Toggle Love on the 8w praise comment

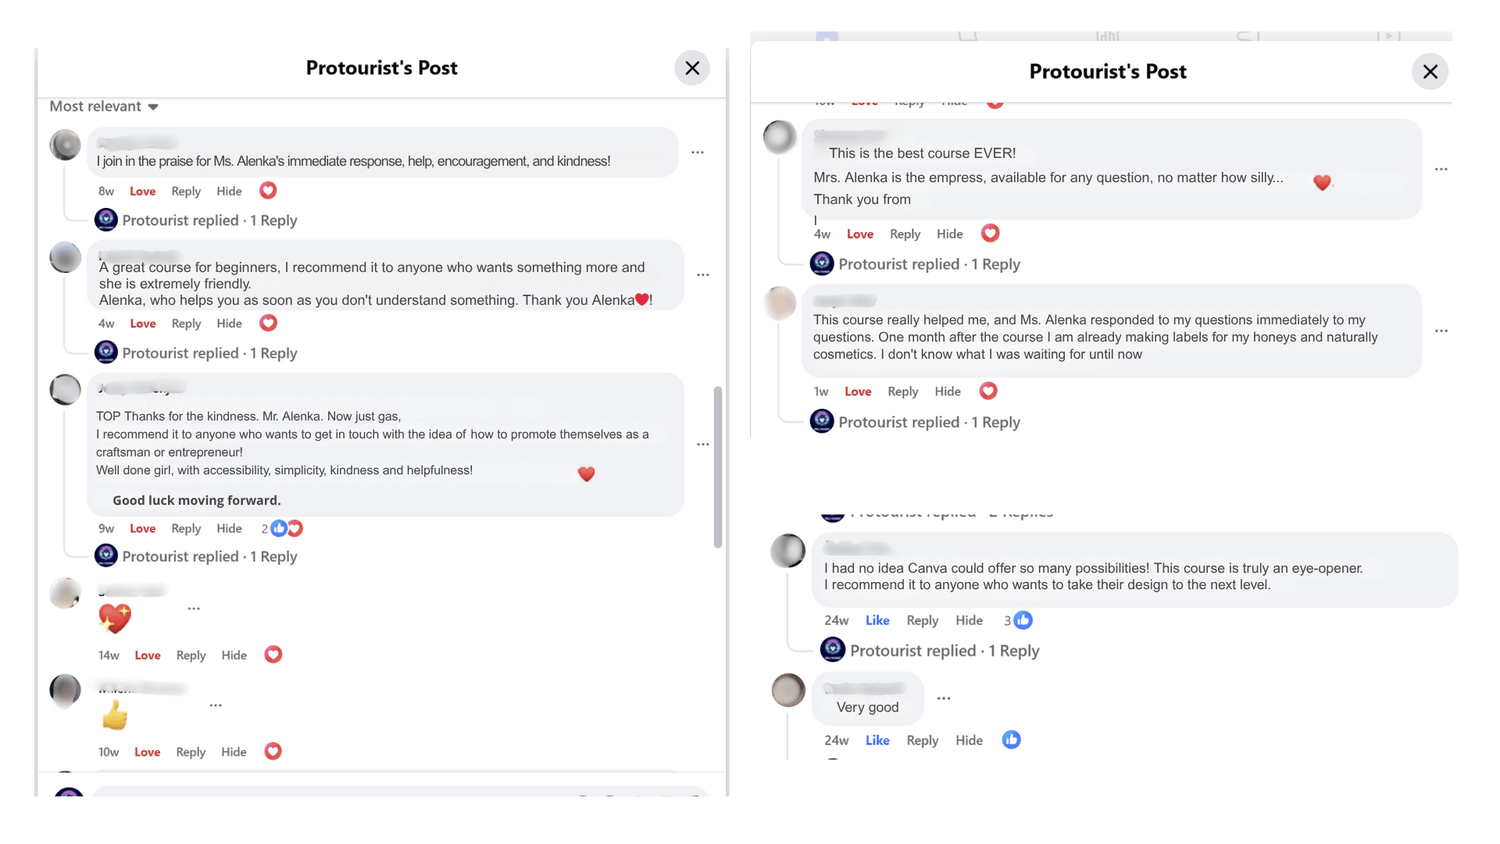tap(143, 192)
